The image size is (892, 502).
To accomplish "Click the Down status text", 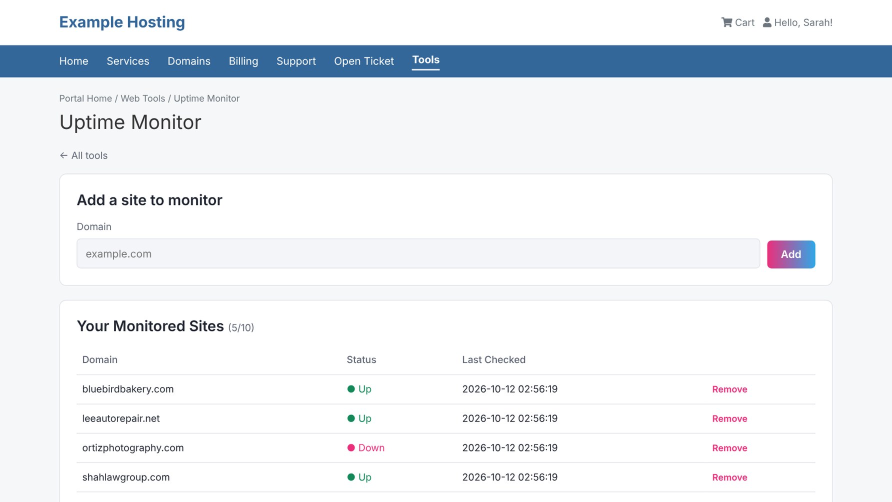I will coord(371,448).
